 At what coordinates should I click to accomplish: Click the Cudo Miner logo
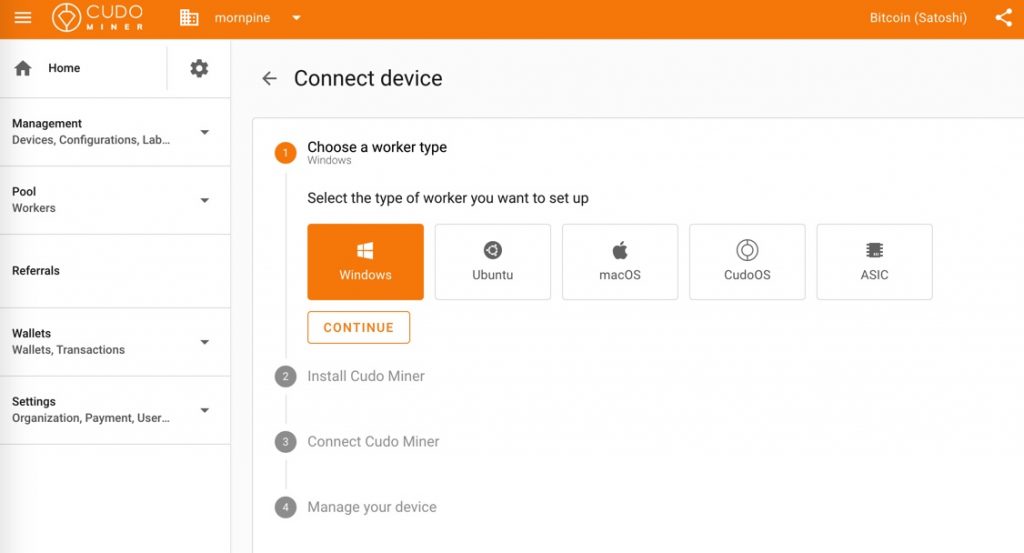click(x=98, y=18)
